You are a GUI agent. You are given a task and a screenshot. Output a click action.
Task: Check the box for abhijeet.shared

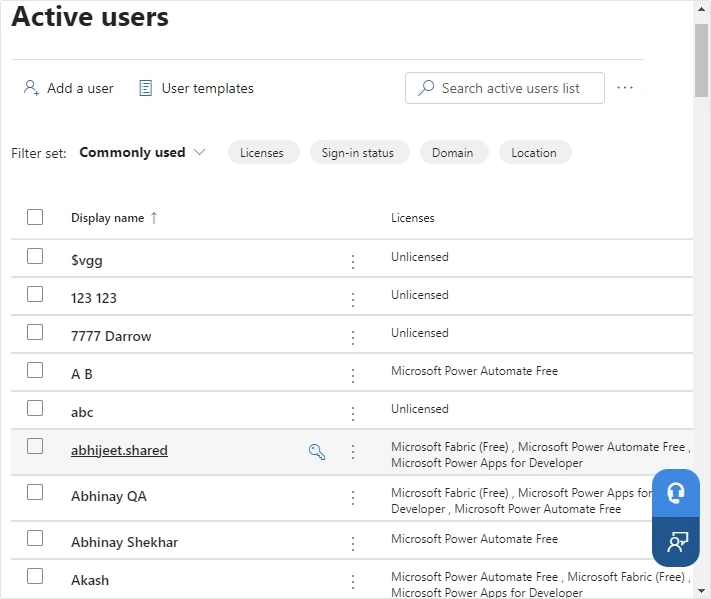[35, 446]
